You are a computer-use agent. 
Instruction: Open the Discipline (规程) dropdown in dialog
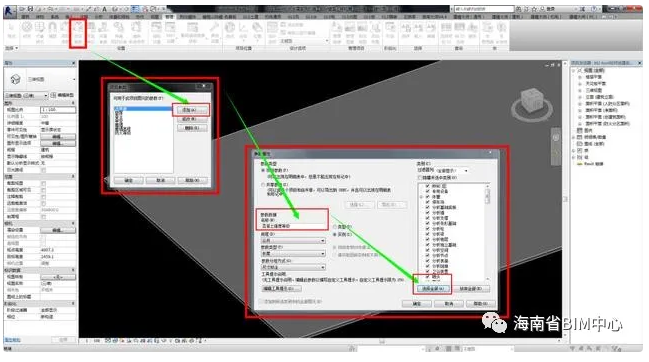[293, 241]
